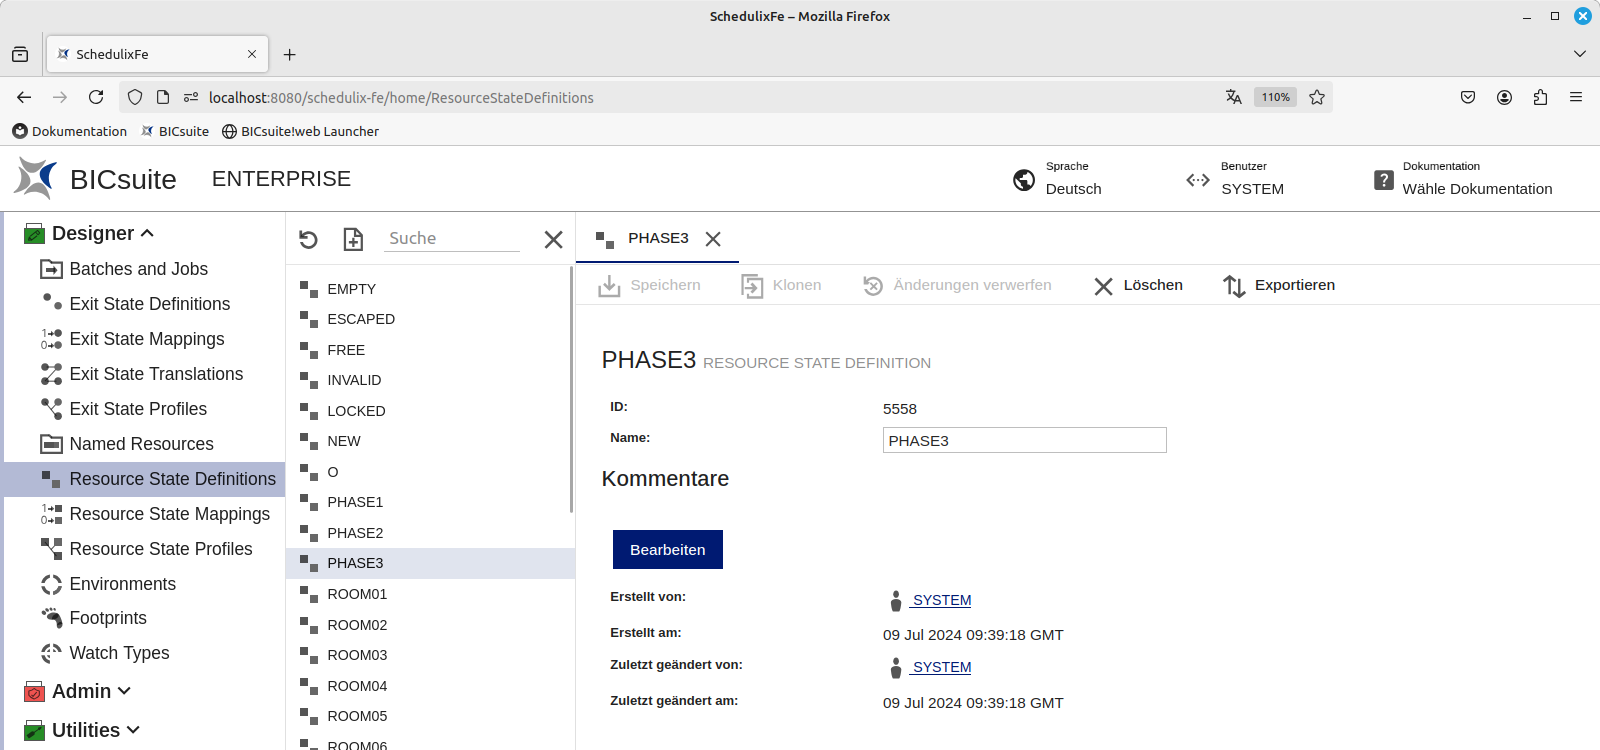
Task: Bookmark this page with star icon
Action: coord(1317,97)
